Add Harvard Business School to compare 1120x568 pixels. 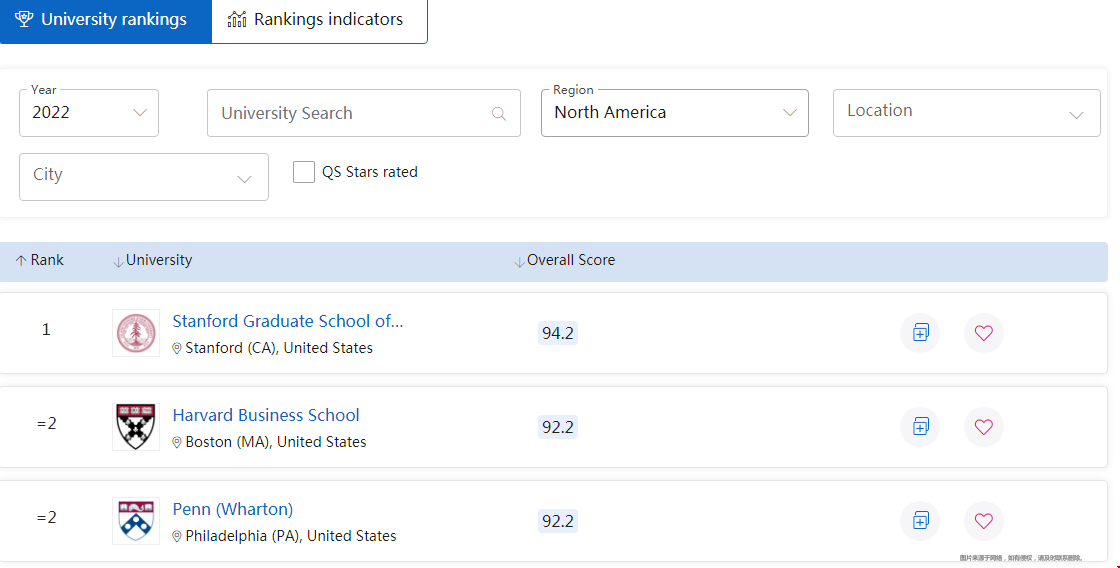[x=920, y=427]
